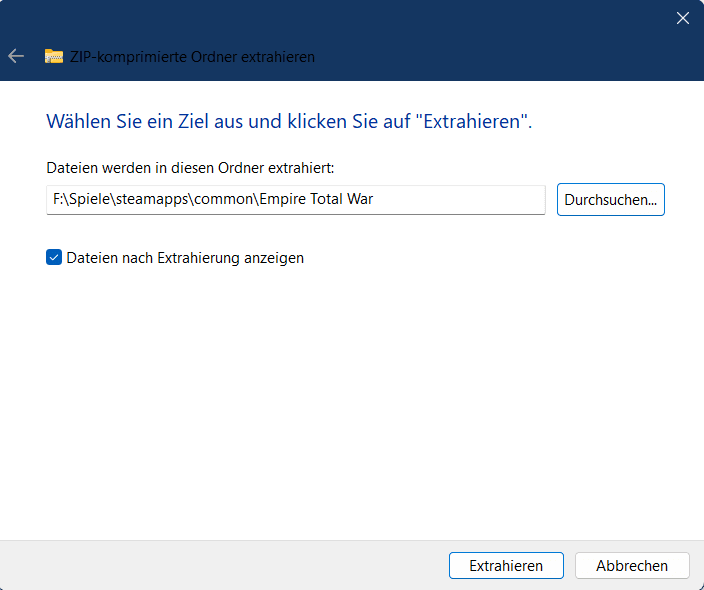704x590 pixels.
Task: Uncheck the 'Dateien nach Extrahierung anzeigen' checkbox
Action: click(x=54, y=257)
